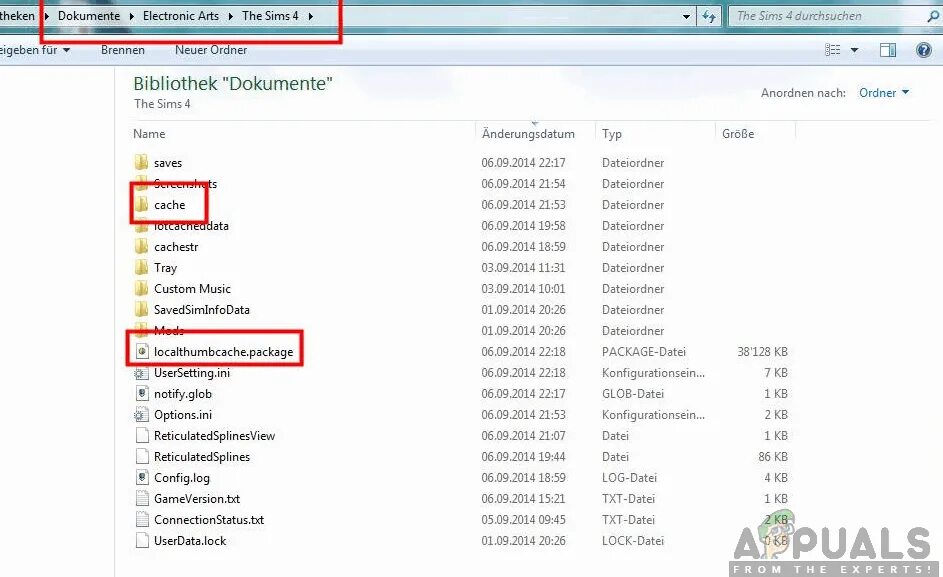The image size is (943, 577).
Task: Select the cachestr folder name
Action: click(176, 247)
